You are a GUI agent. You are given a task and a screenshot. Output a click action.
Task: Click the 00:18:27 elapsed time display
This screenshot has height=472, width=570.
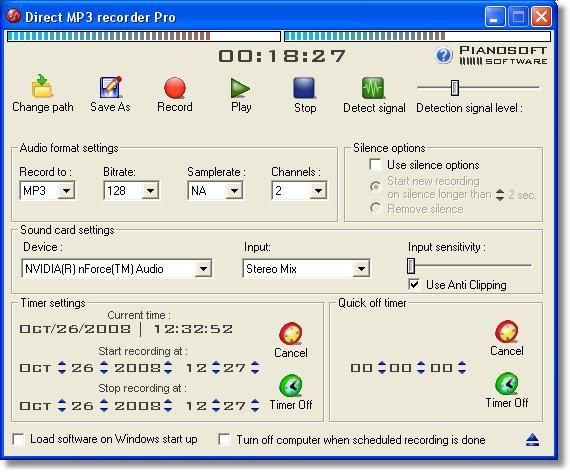(282, 56)
